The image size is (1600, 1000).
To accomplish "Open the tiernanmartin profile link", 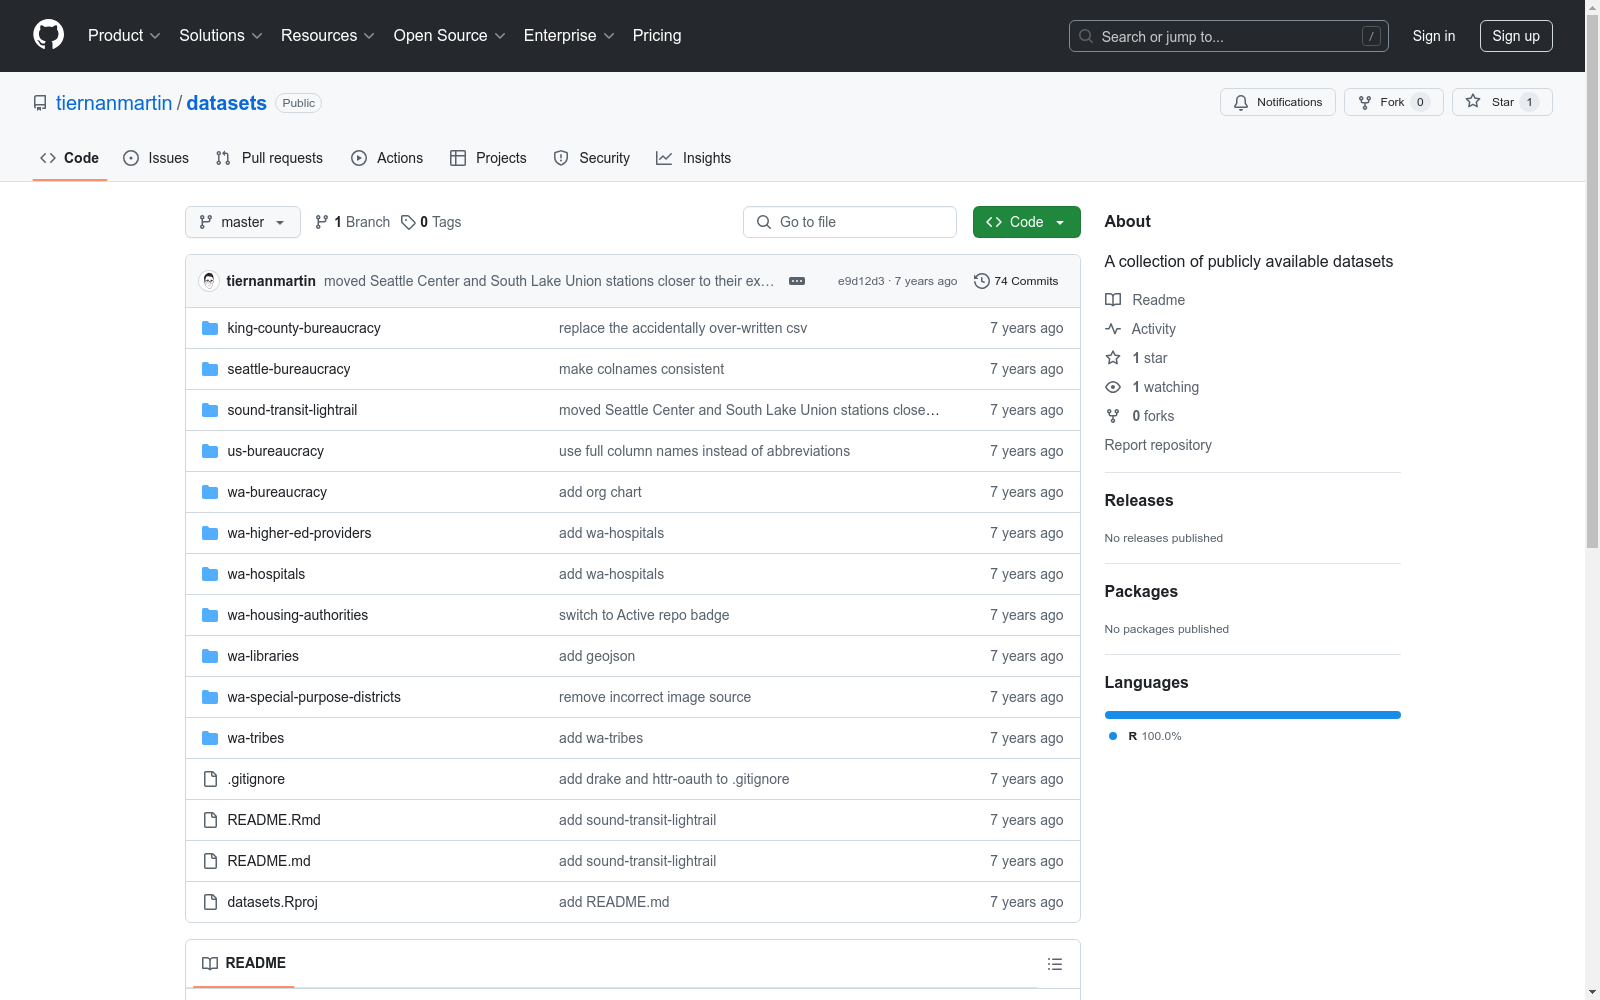I will click(114, 103).
